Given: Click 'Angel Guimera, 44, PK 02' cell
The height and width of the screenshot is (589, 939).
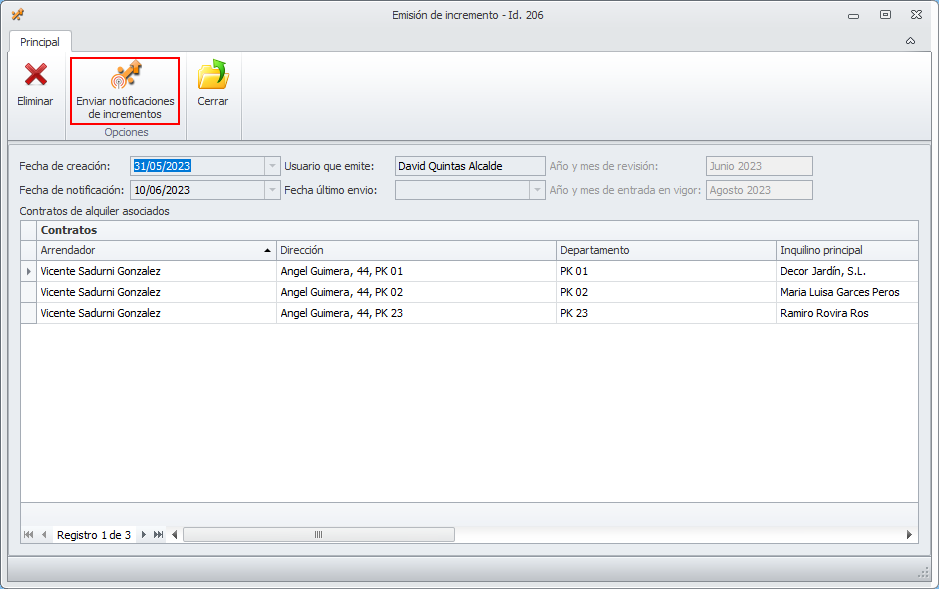Looking at the screenshot, I should tap(416, 292).
